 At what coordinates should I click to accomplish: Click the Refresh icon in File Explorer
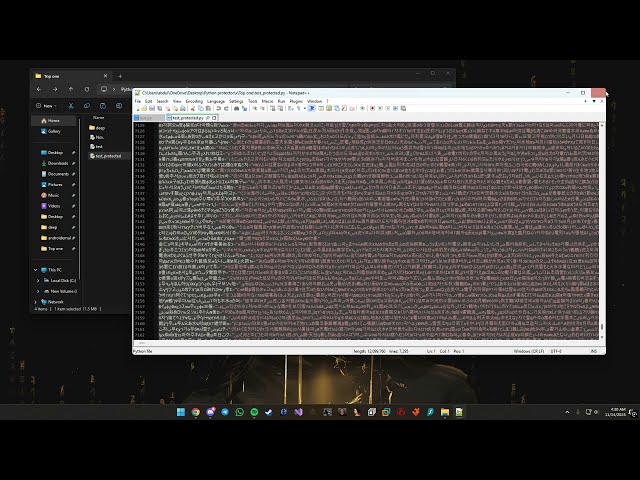coord(87,89)
